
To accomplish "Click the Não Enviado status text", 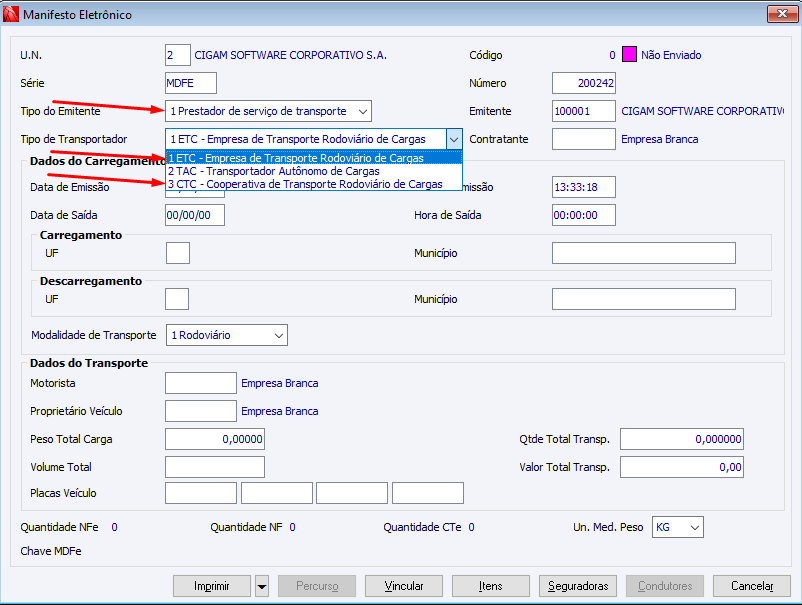I will [x=671, y=55].
